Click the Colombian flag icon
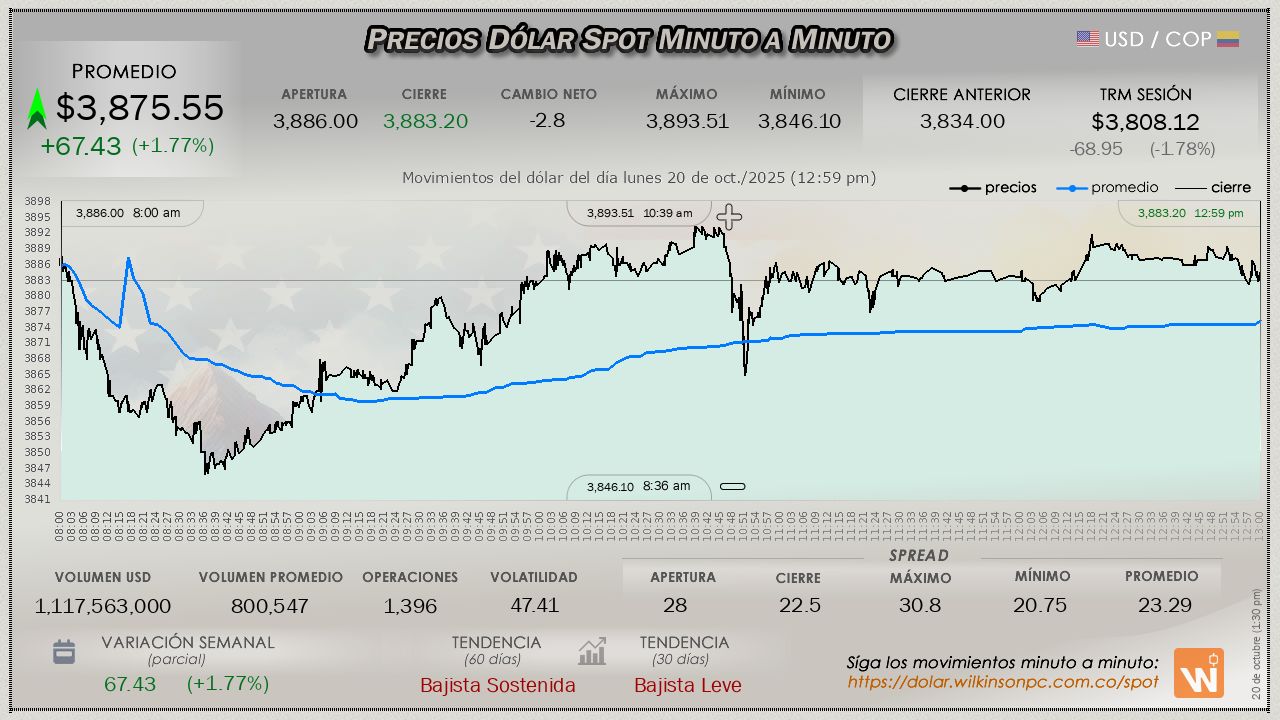Viewport: 1280px width, 720px height. coord(1228,39)
